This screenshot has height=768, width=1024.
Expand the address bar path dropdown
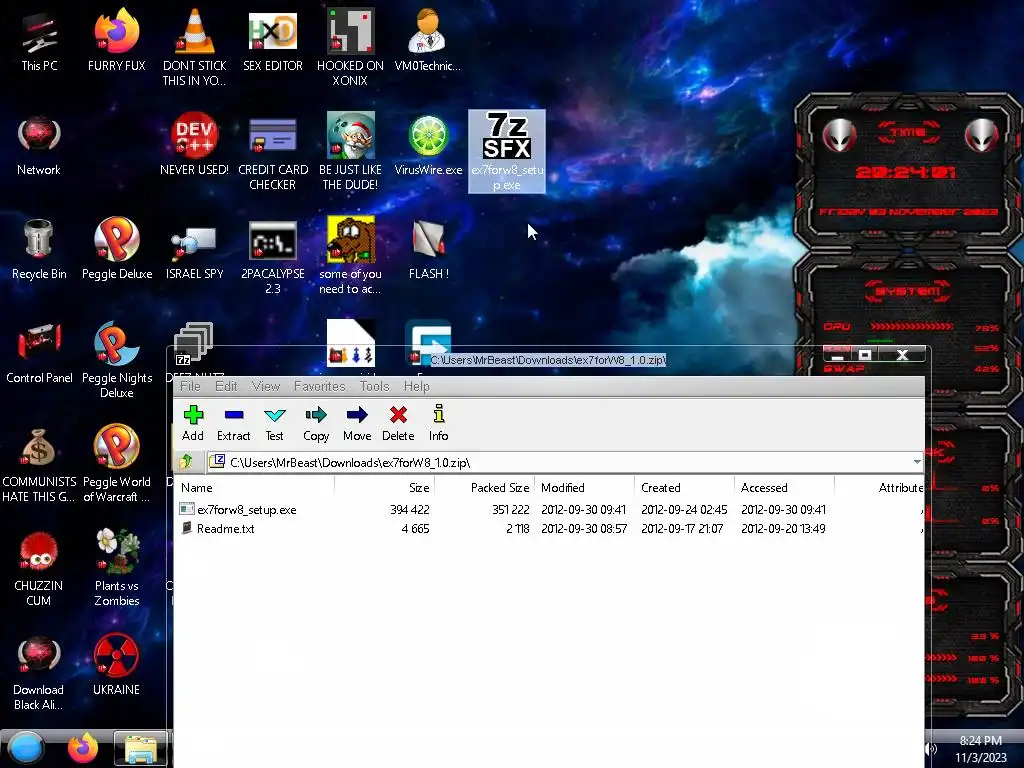(917, 462)
